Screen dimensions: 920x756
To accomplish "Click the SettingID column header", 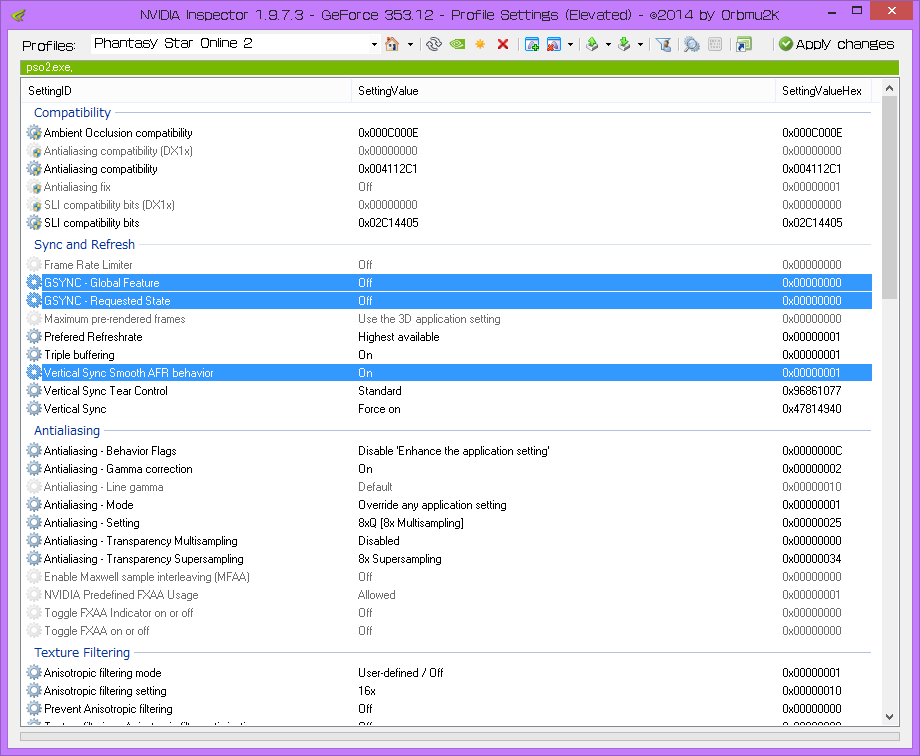I will pos(187,91).
